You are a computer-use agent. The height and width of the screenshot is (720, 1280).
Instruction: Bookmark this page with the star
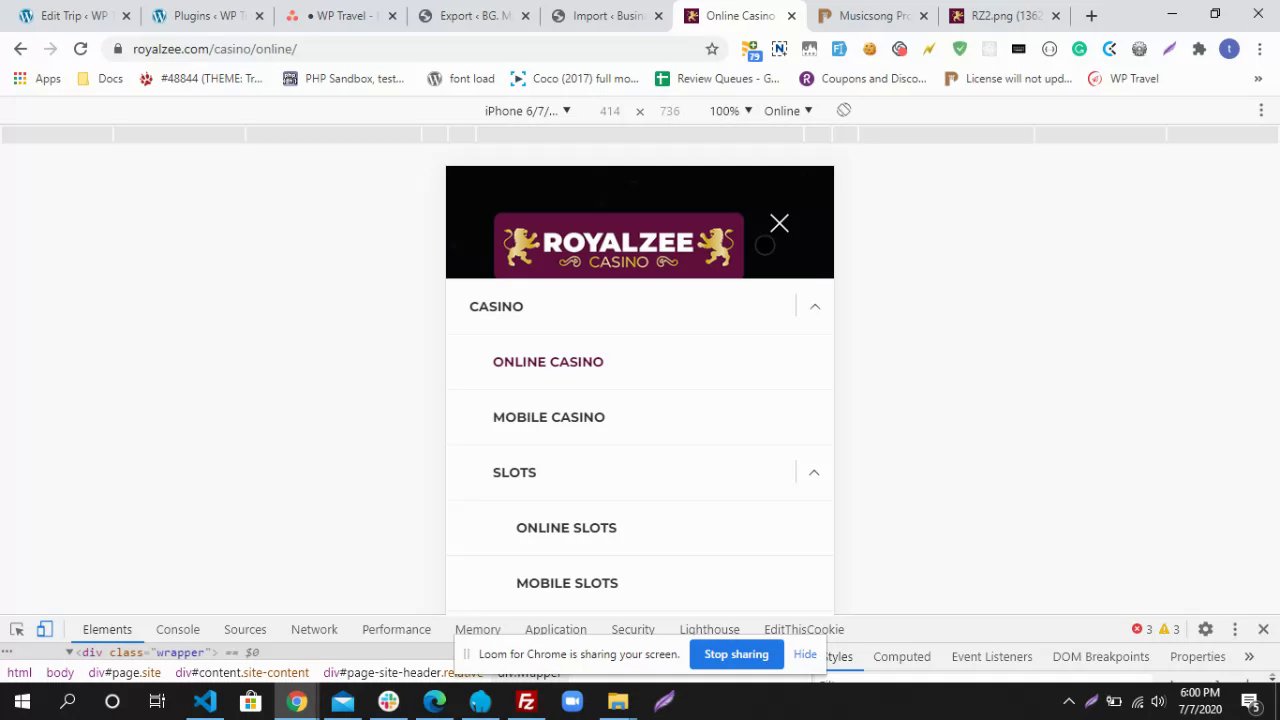point(712,49)
